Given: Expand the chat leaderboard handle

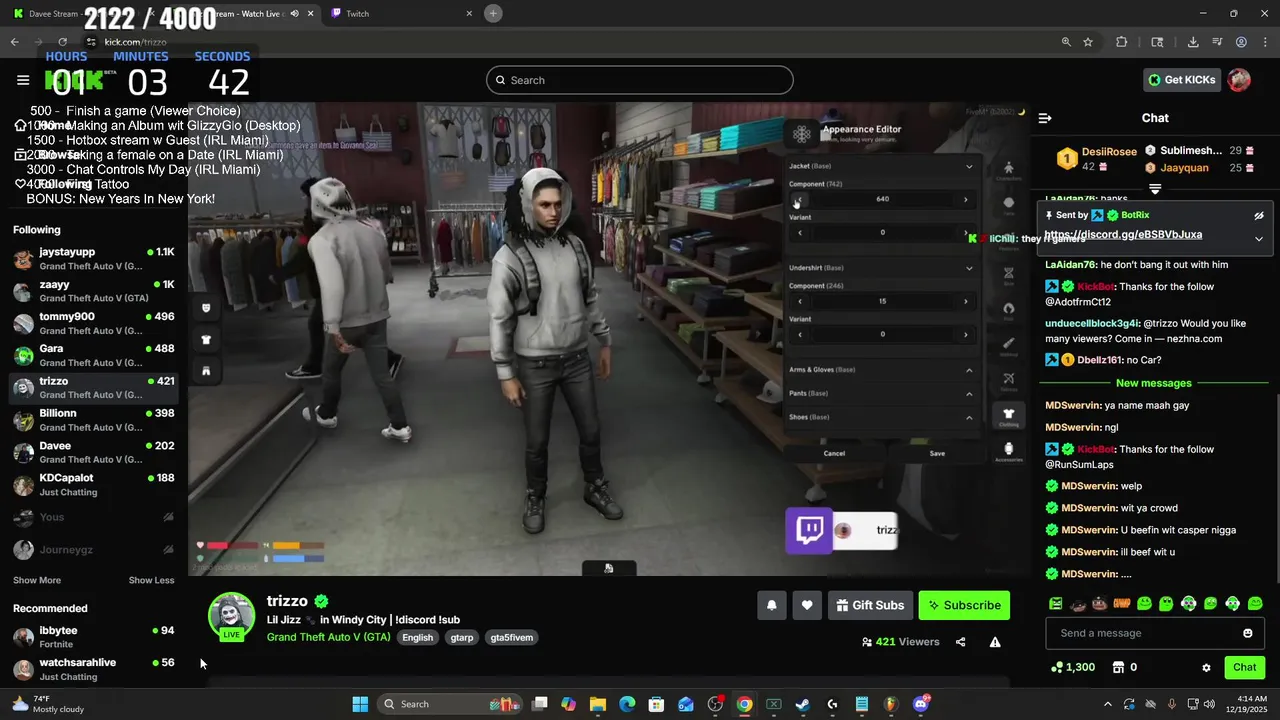Looking at the screenshot, I should click(x=1155, y=189).
